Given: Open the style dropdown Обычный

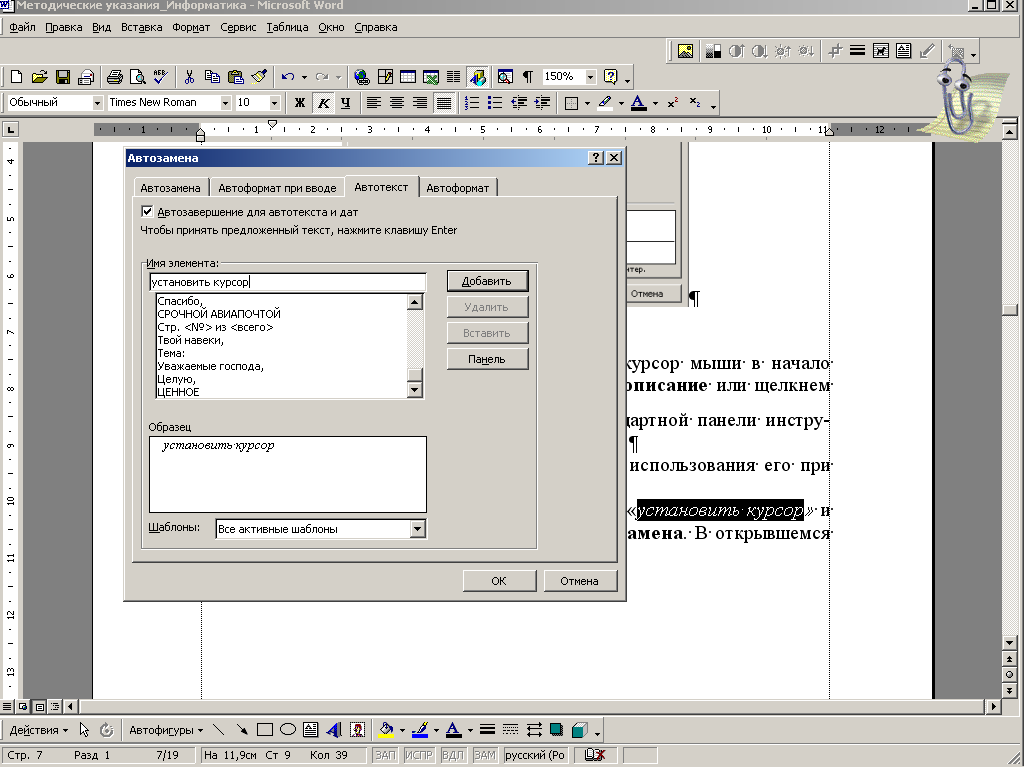Looking at the screenshot, I should tap(97, 103).
